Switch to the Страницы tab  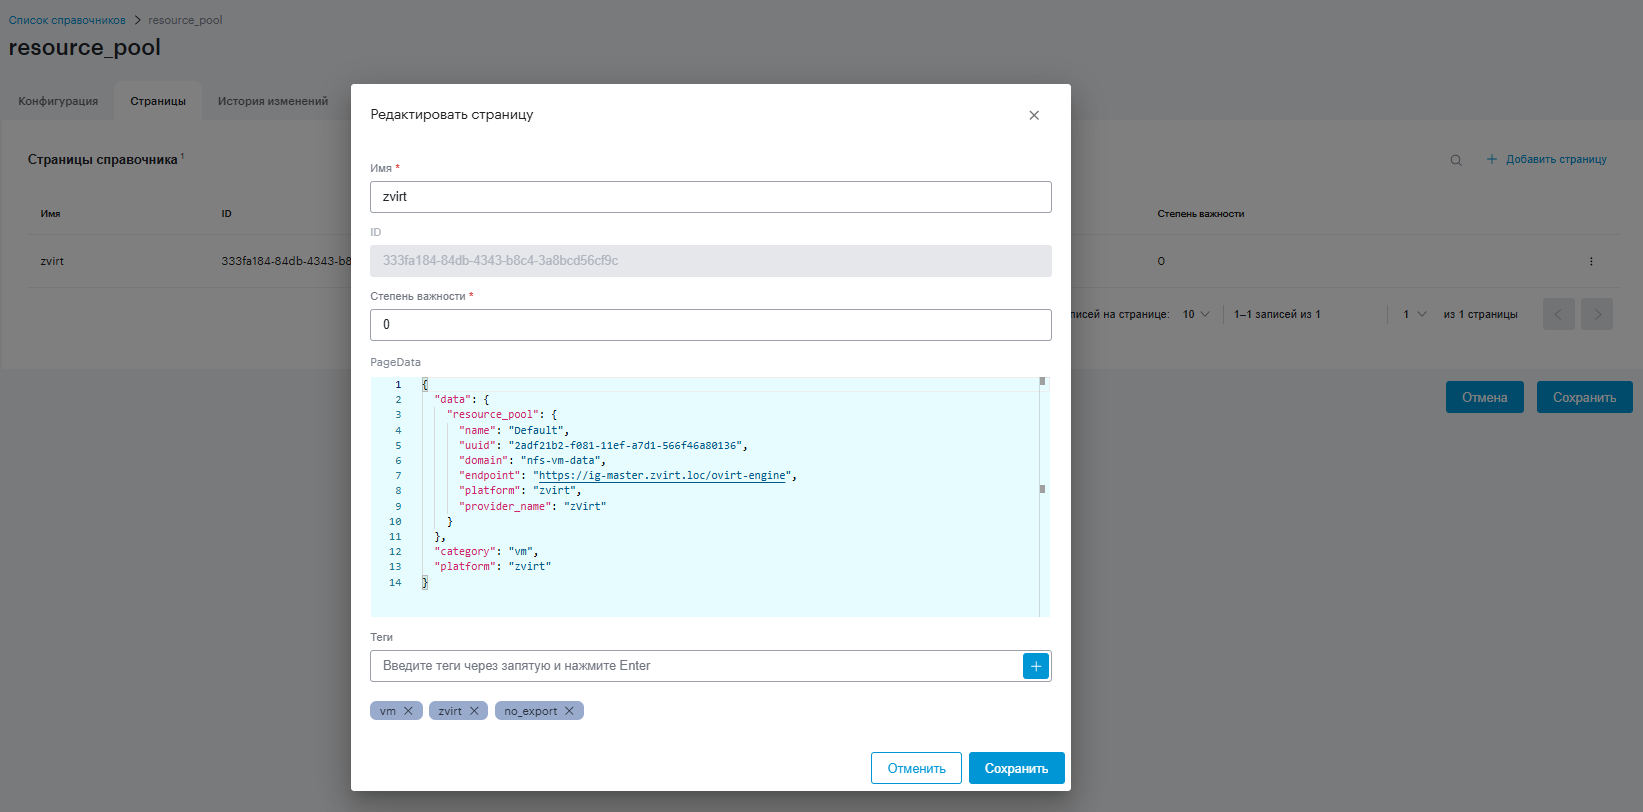coord(158,101)
